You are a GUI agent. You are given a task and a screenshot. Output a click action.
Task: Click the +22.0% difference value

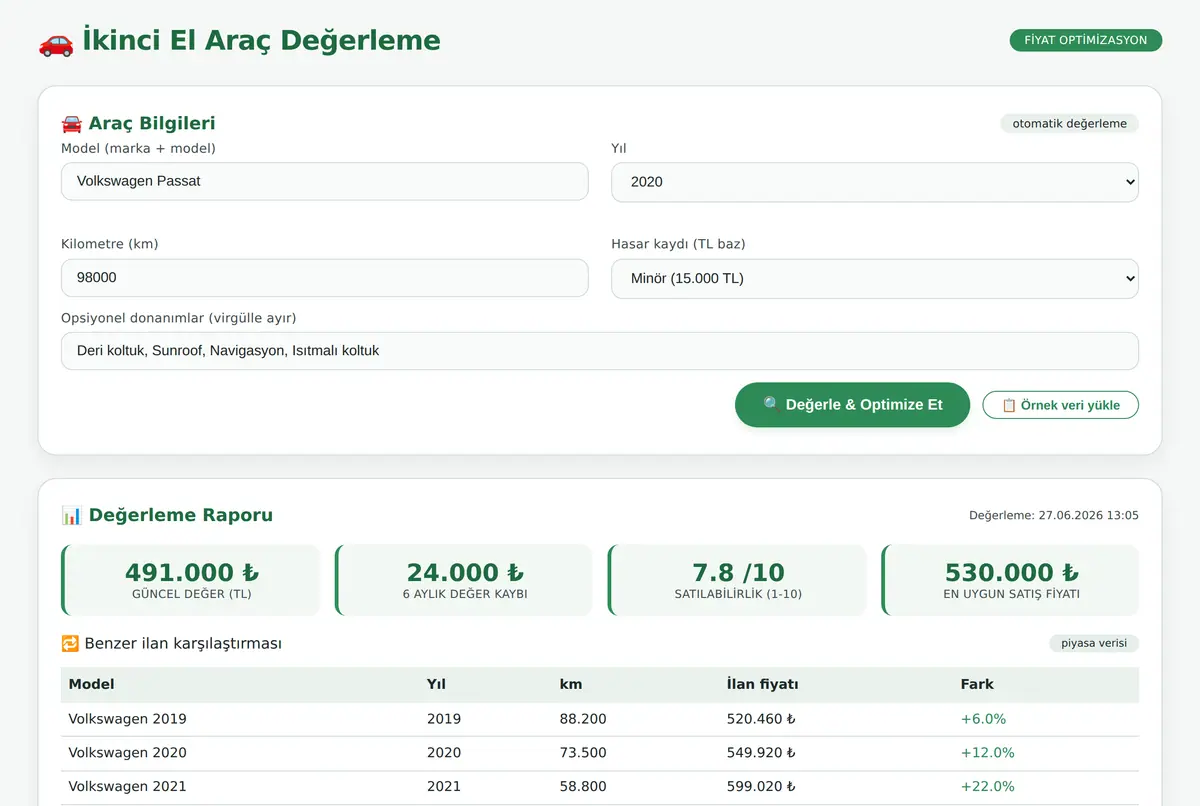[988, 787]
